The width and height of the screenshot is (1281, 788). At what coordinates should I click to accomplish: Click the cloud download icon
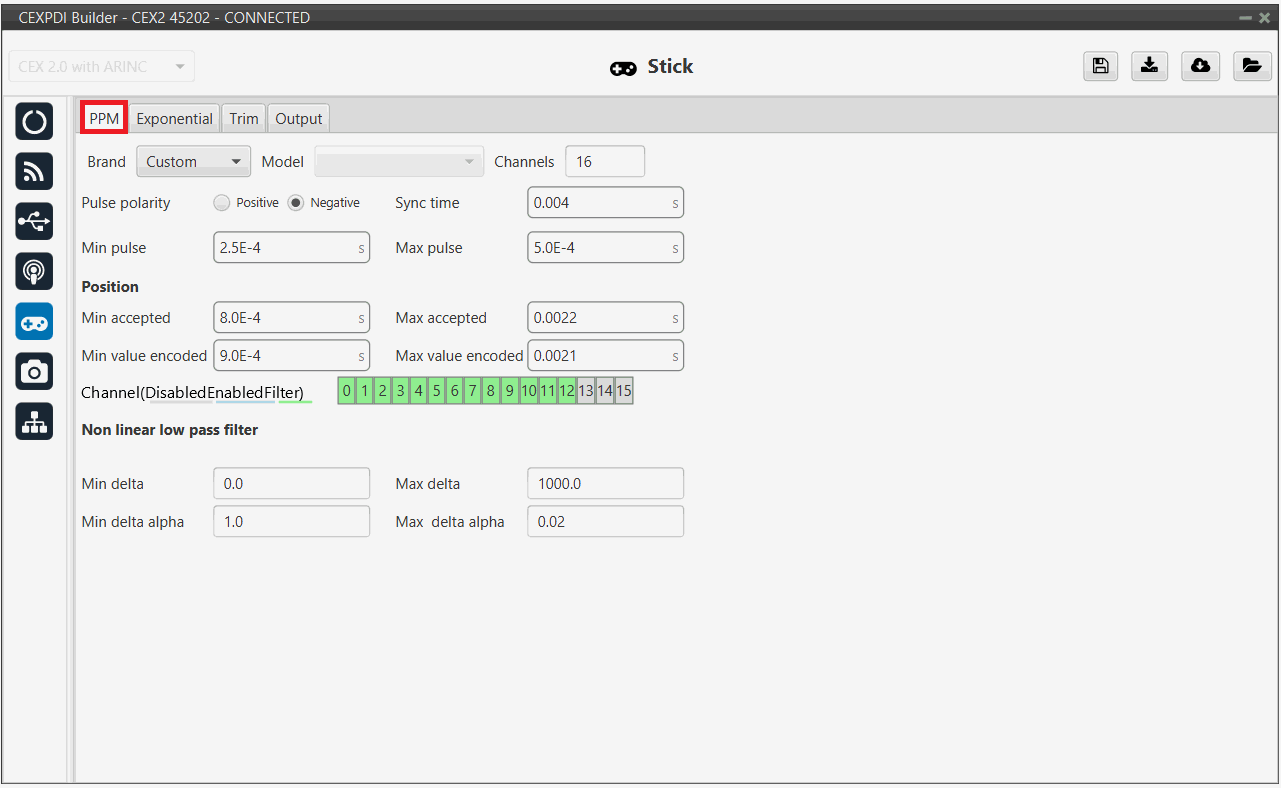click(1200, 66)
